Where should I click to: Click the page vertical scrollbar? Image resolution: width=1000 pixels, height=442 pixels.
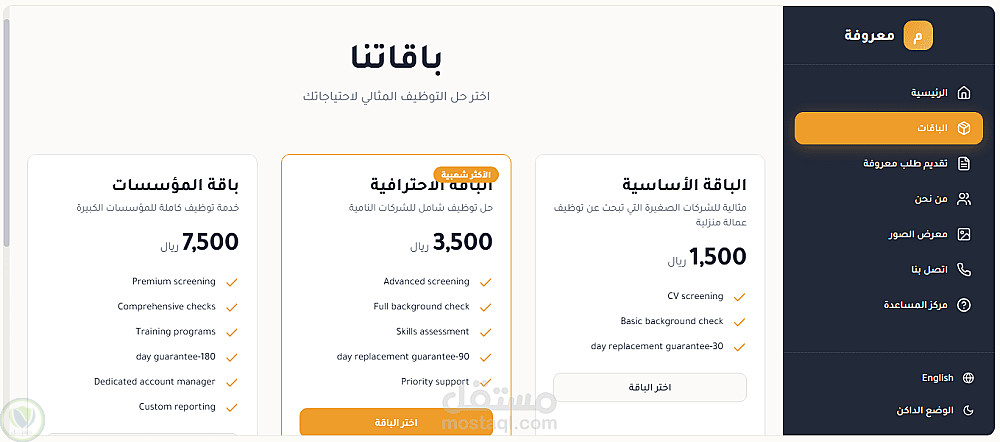point(7,130)
